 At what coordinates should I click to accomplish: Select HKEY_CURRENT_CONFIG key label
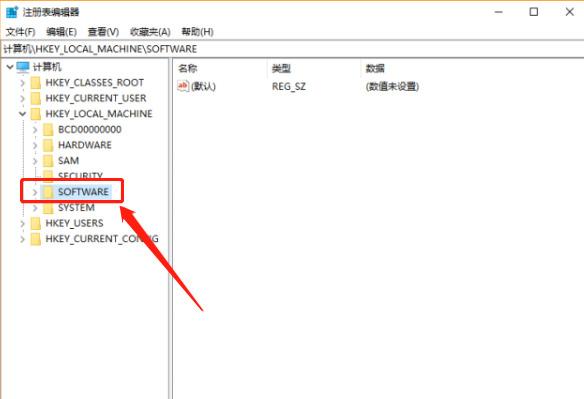(x=102, y=239)
